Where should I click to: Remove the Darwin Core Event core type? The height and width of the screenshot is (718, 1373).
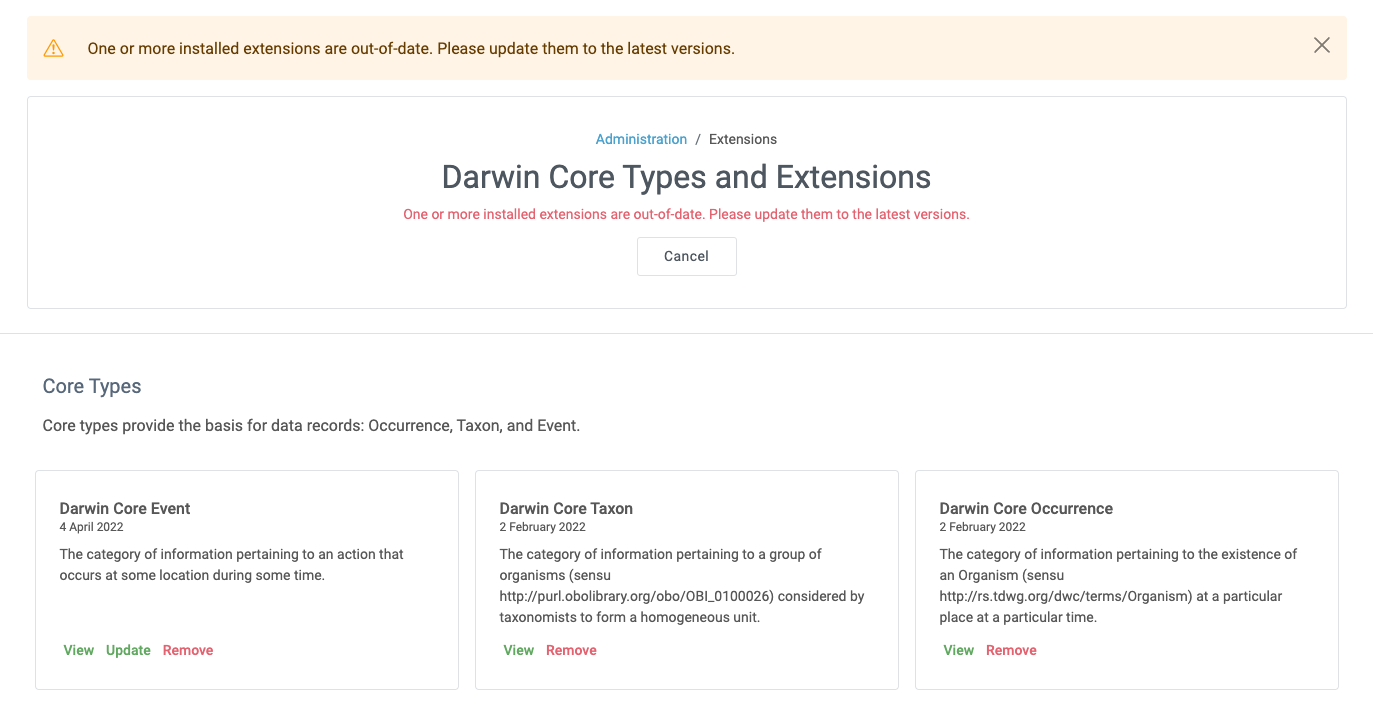pyautogui.click(x=188, y=650)
